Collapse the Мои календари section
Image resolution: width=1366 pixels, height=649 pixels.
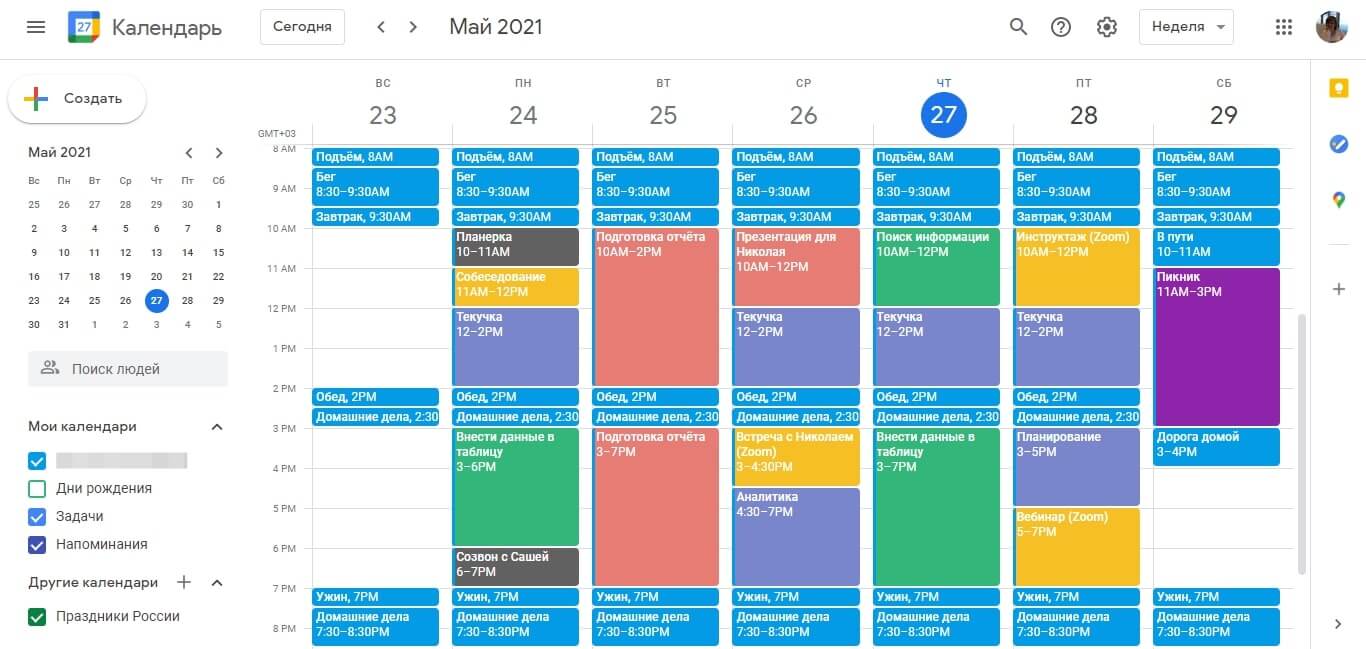(x=217, y=427)
